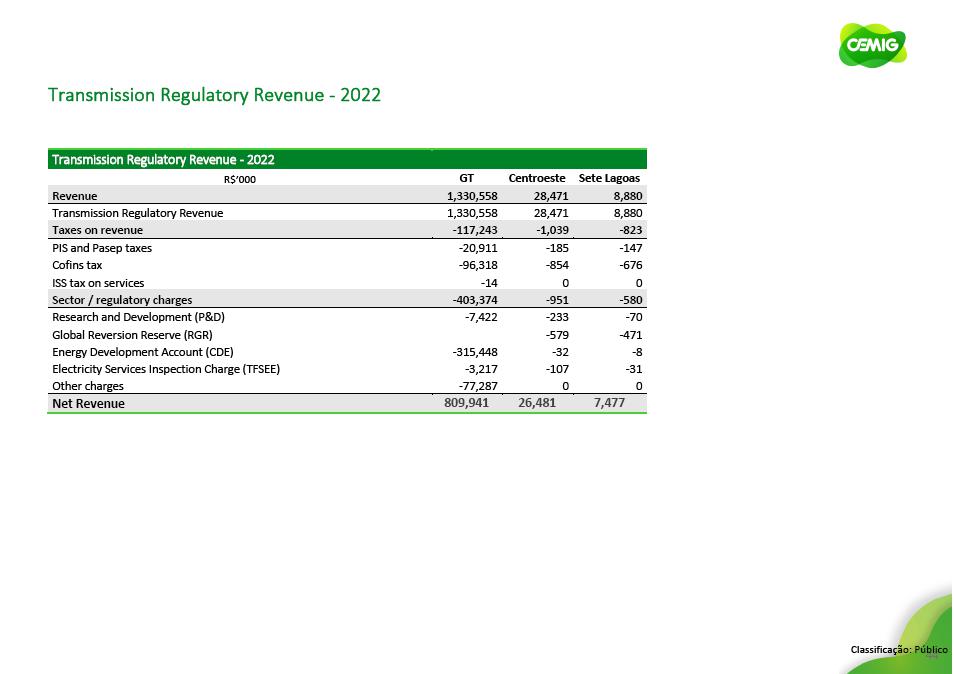Screen dimensions: 954x674
Task: Select the 'Sector / regulatory charges' row label
Action: [x=122, y=300]
